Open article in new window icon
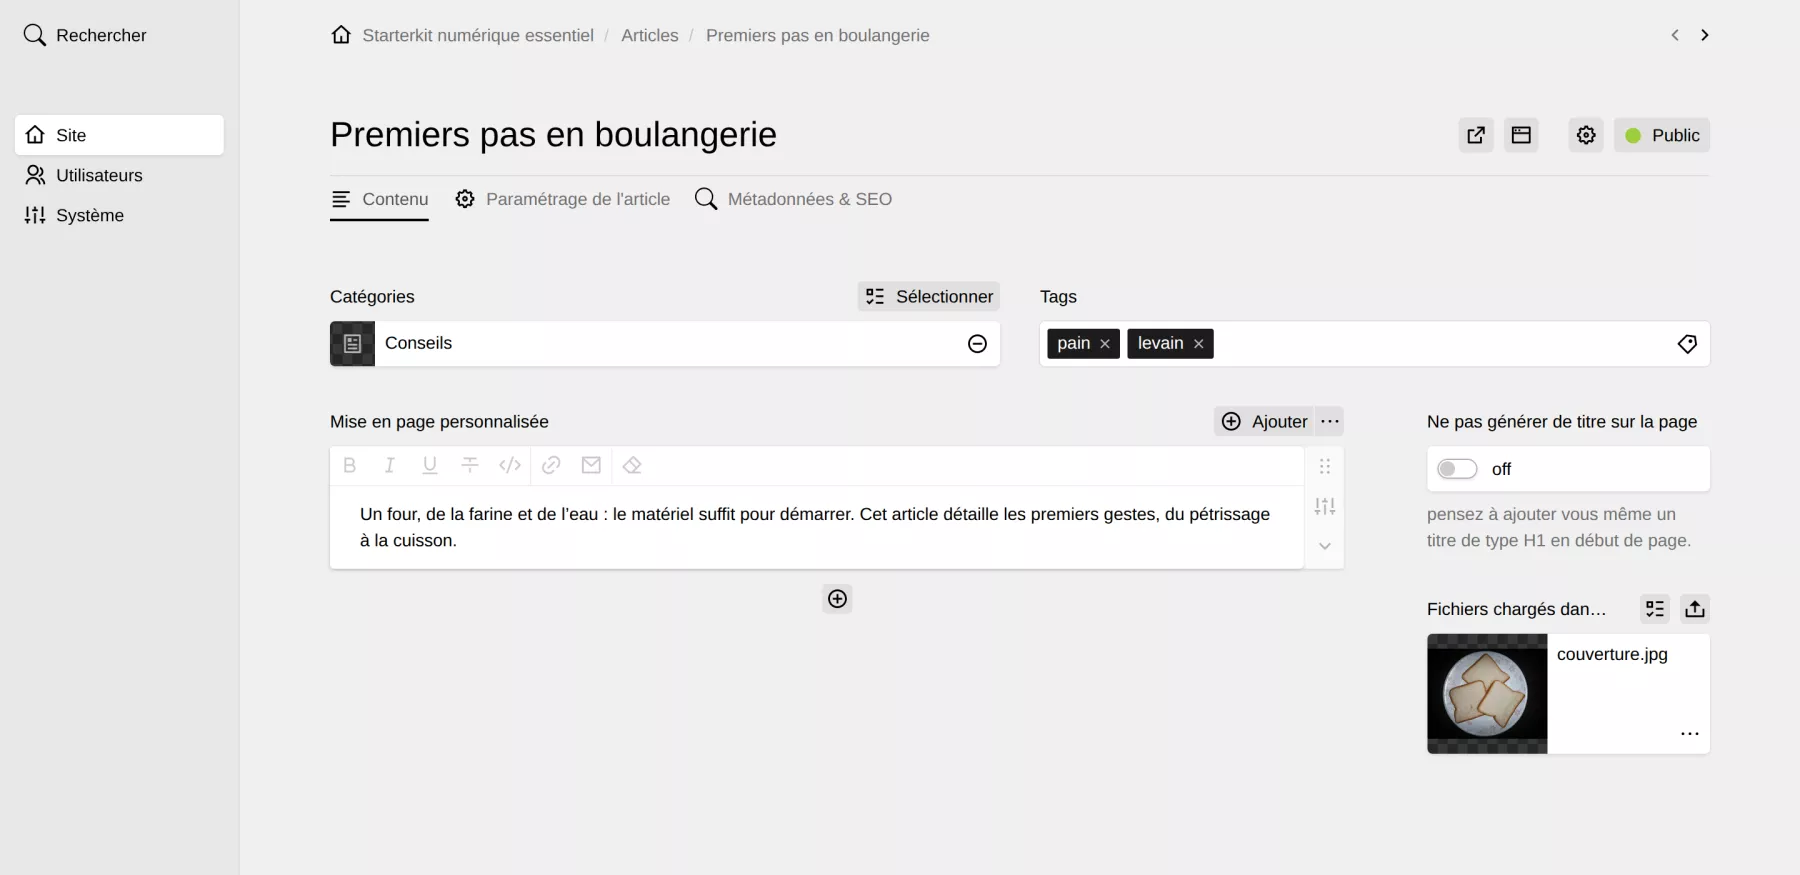1800x875 pixels. 1476,135
